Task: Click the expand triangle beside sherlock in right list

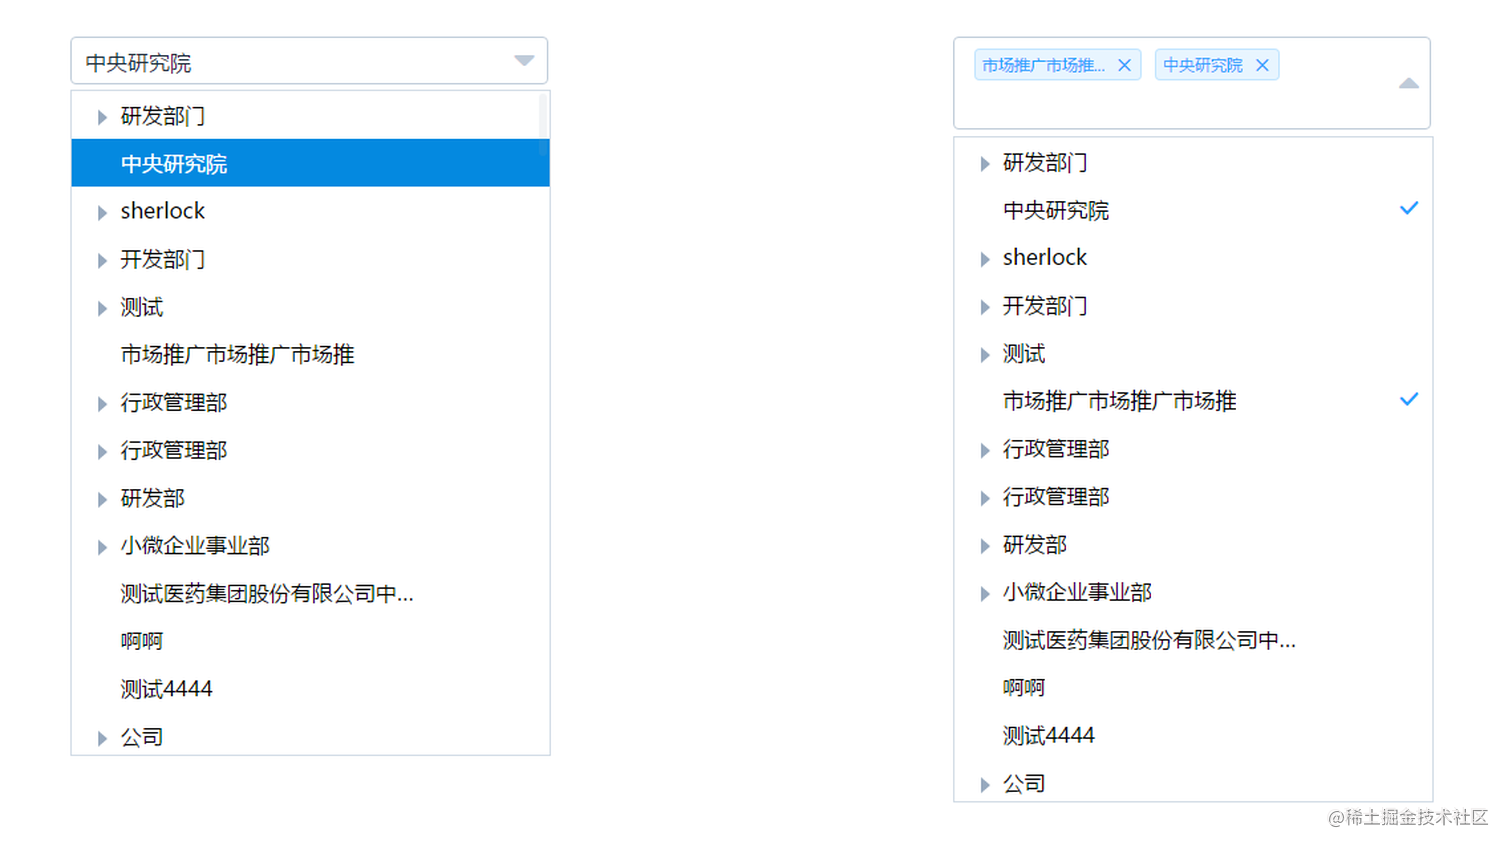Action: coord(984,258)
